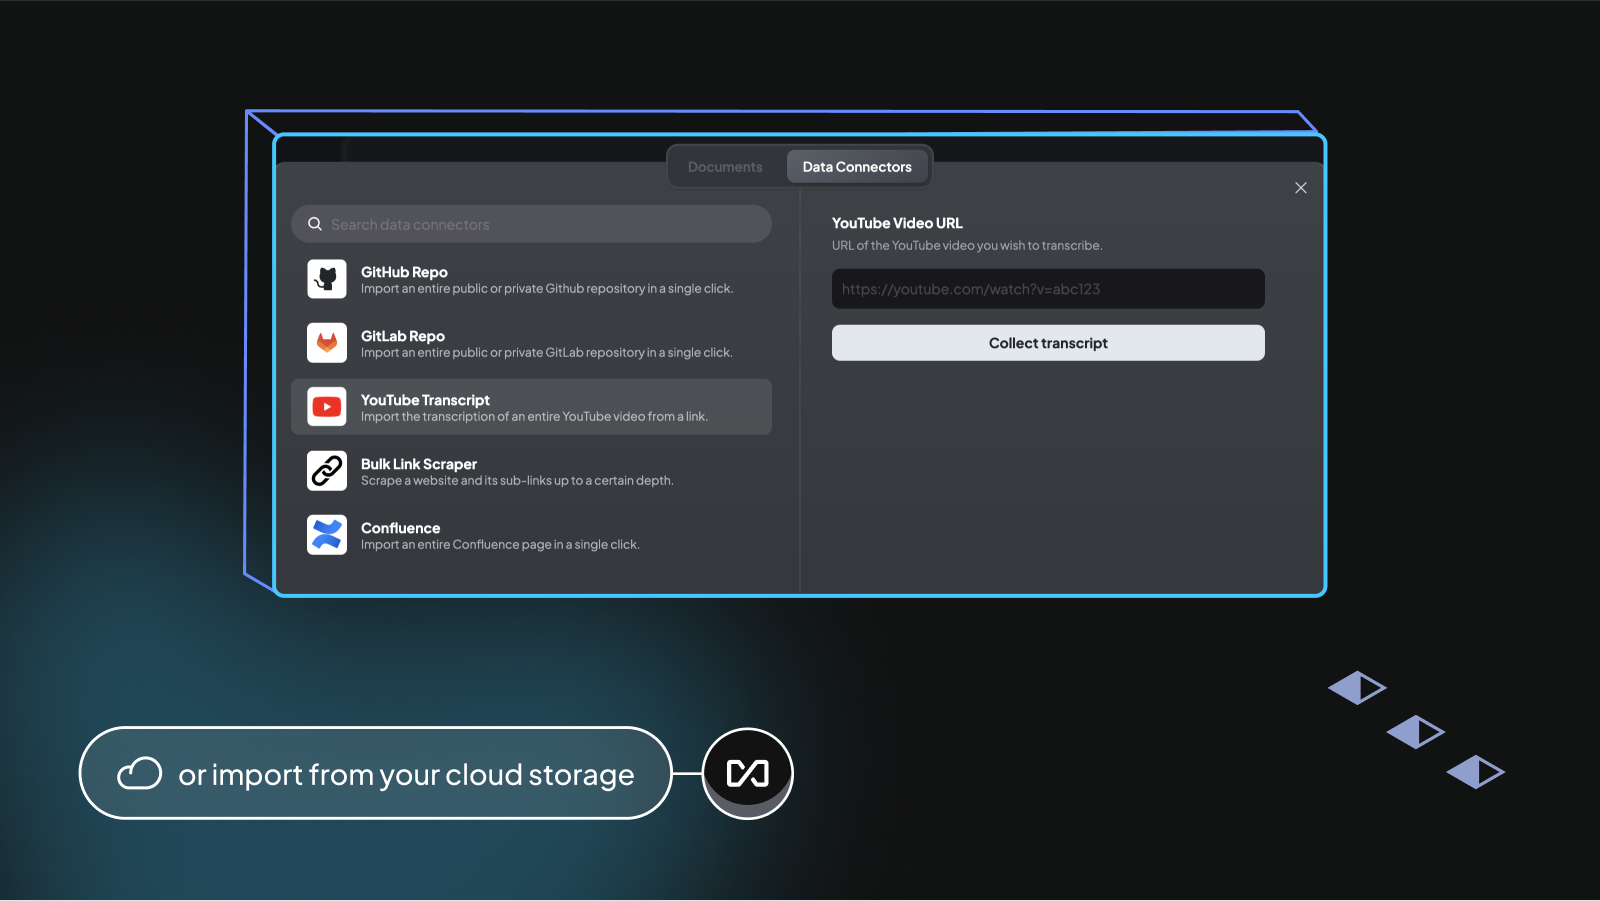Viewport: 1600px width, 901px height.
Task: Select the GitHub Repo connector title
Action: point(404,272)
